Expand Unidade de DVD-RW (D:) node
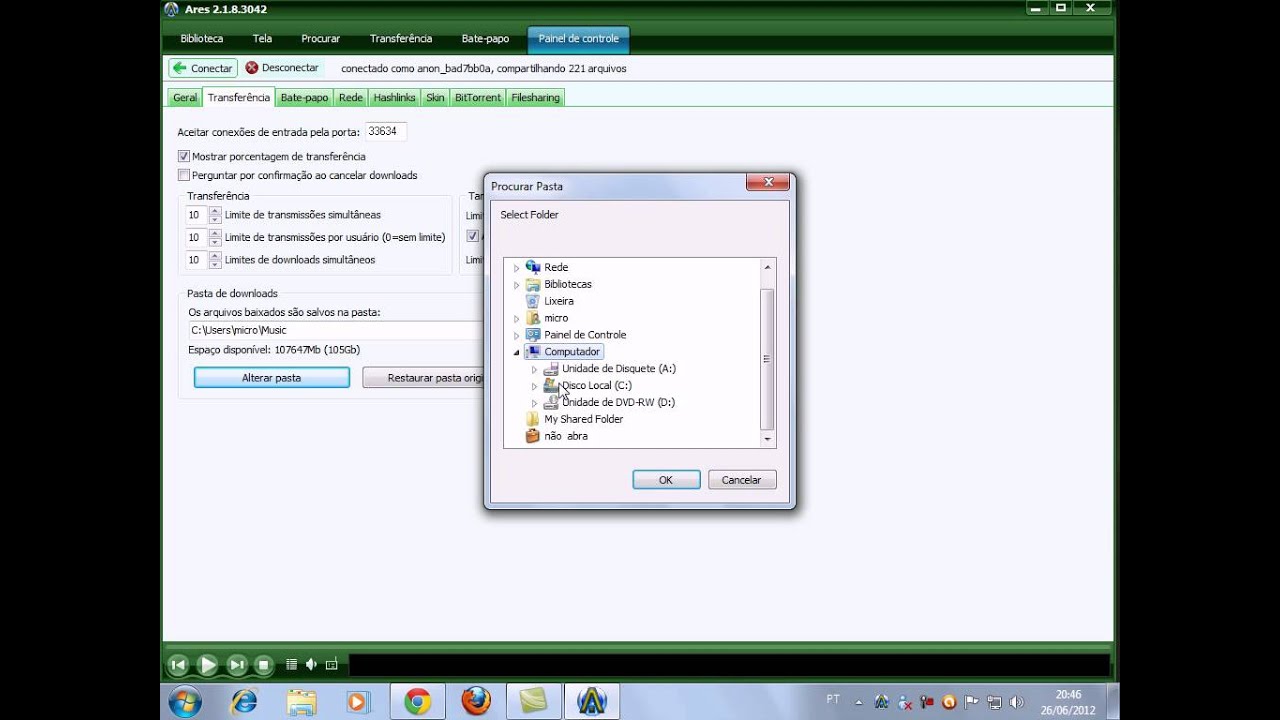The height and width of the screenshot is (720, 1280). [x=534, y=404]
